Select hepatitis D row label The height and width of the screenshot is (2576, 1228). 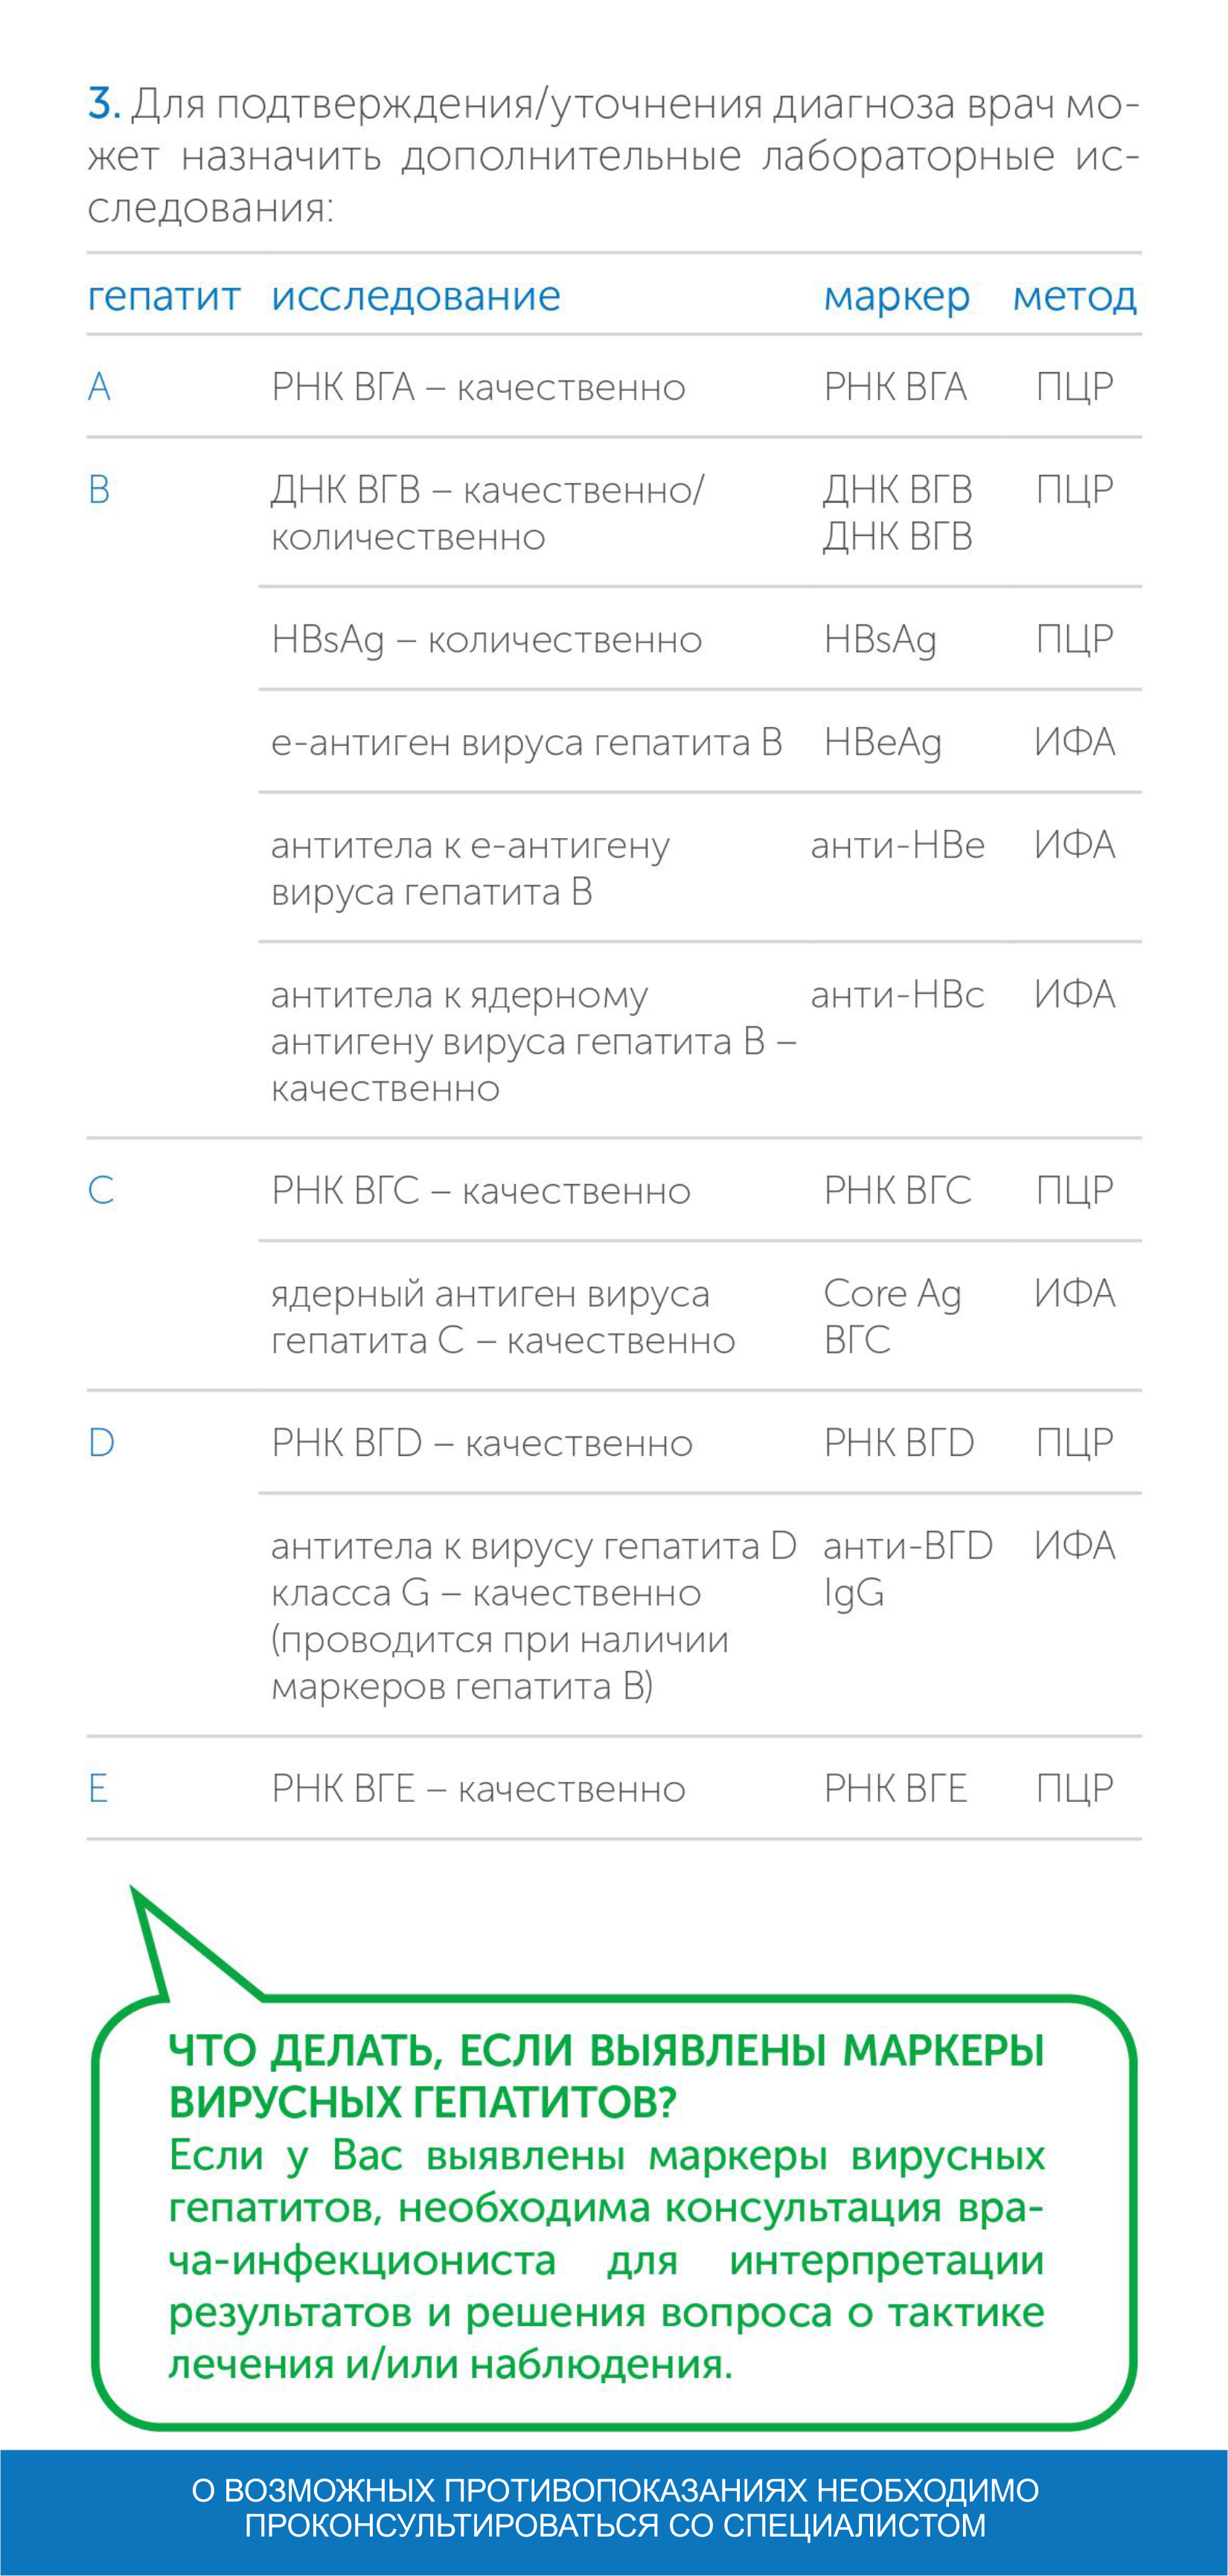tap(101, 1443)
